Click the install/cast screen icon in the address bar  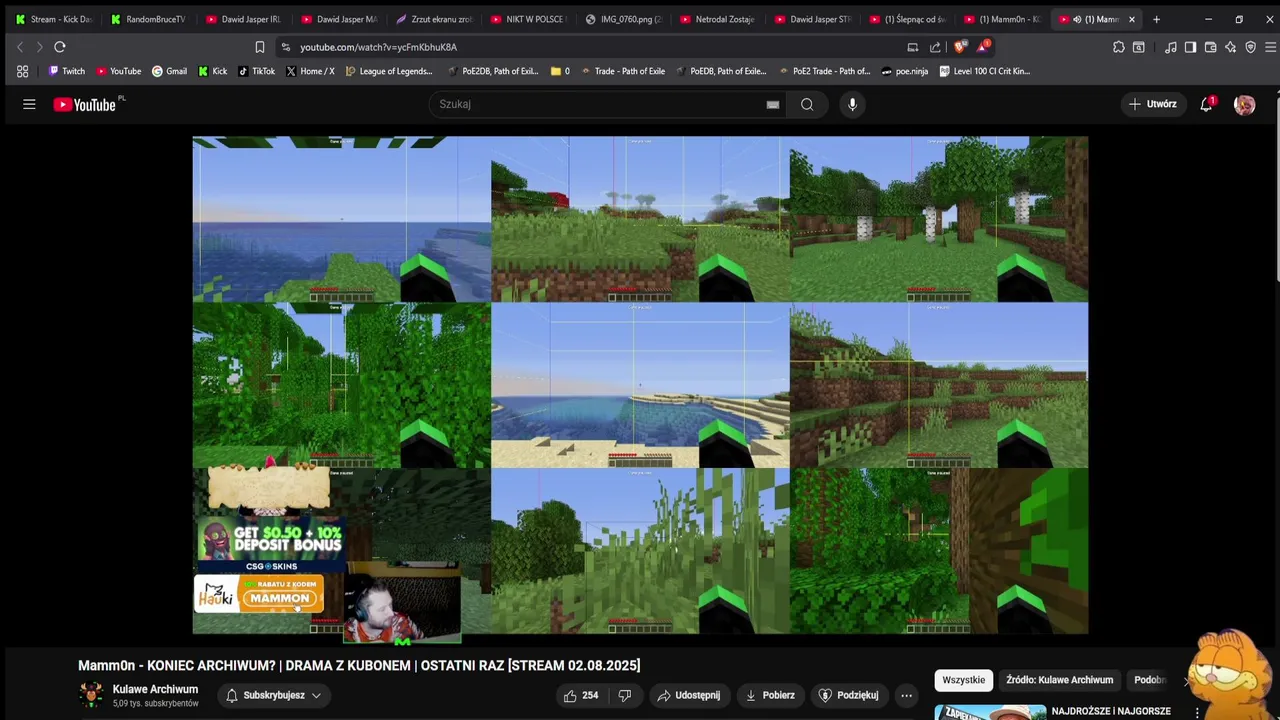coord(912,47)
